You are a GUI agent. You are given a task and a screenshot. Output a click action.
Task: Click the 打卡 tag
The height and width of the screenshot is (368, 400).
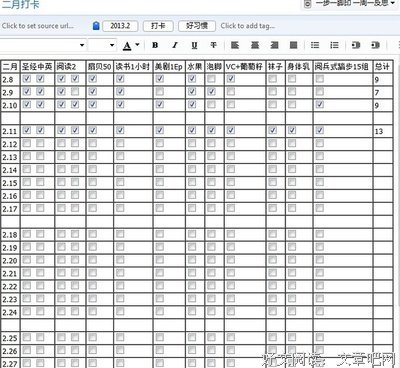(x=158, y=26)
